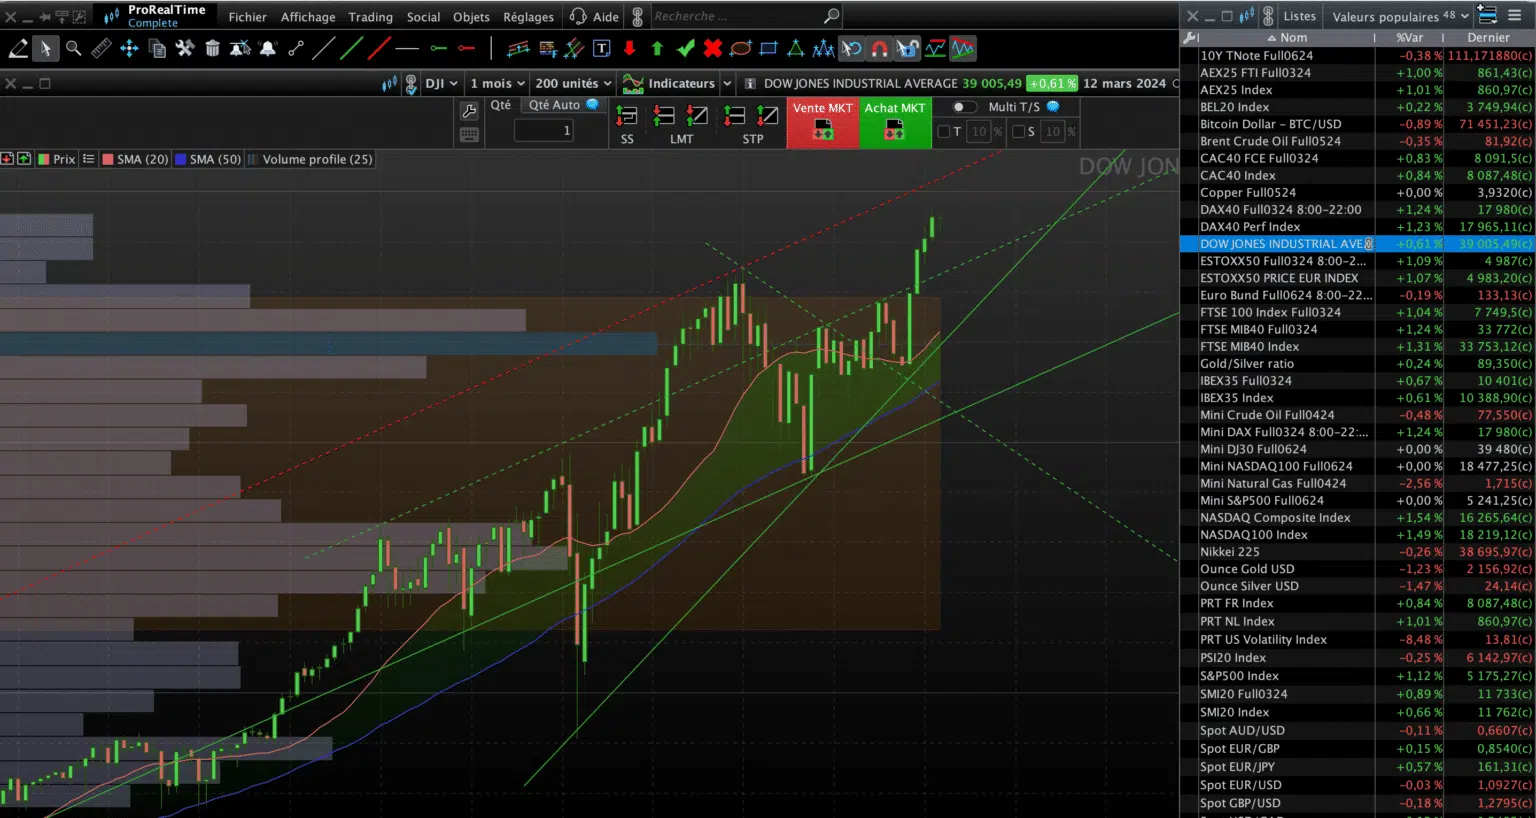Select the green trend line tool
The width and height of the screenshot is (1536, 818).
pos(351,48)
